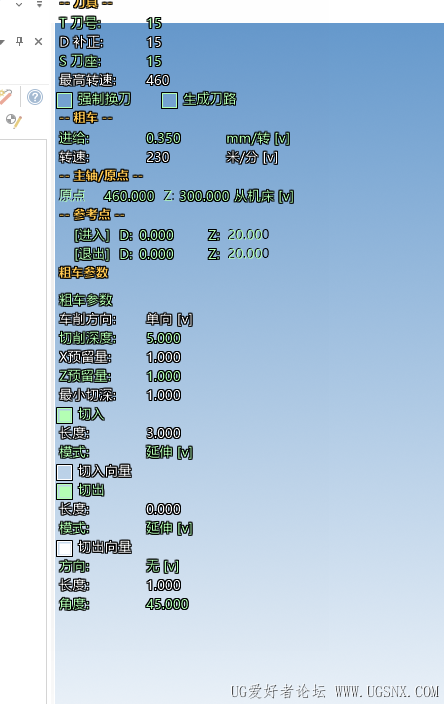This screenshot has height=704, width=444.
Task: Click the [进入] reference point label
Action: tap(92, 235)
